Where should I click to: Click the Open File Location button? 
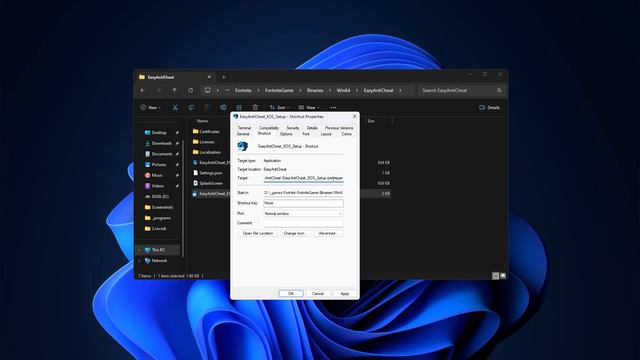258,233
